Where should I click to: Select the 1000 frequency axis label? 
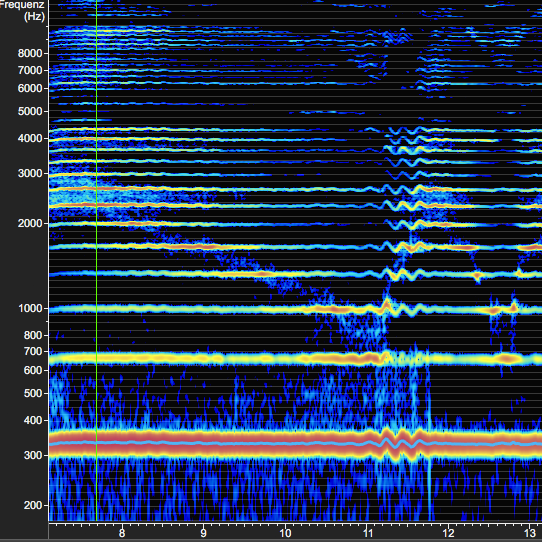(30, 308)
